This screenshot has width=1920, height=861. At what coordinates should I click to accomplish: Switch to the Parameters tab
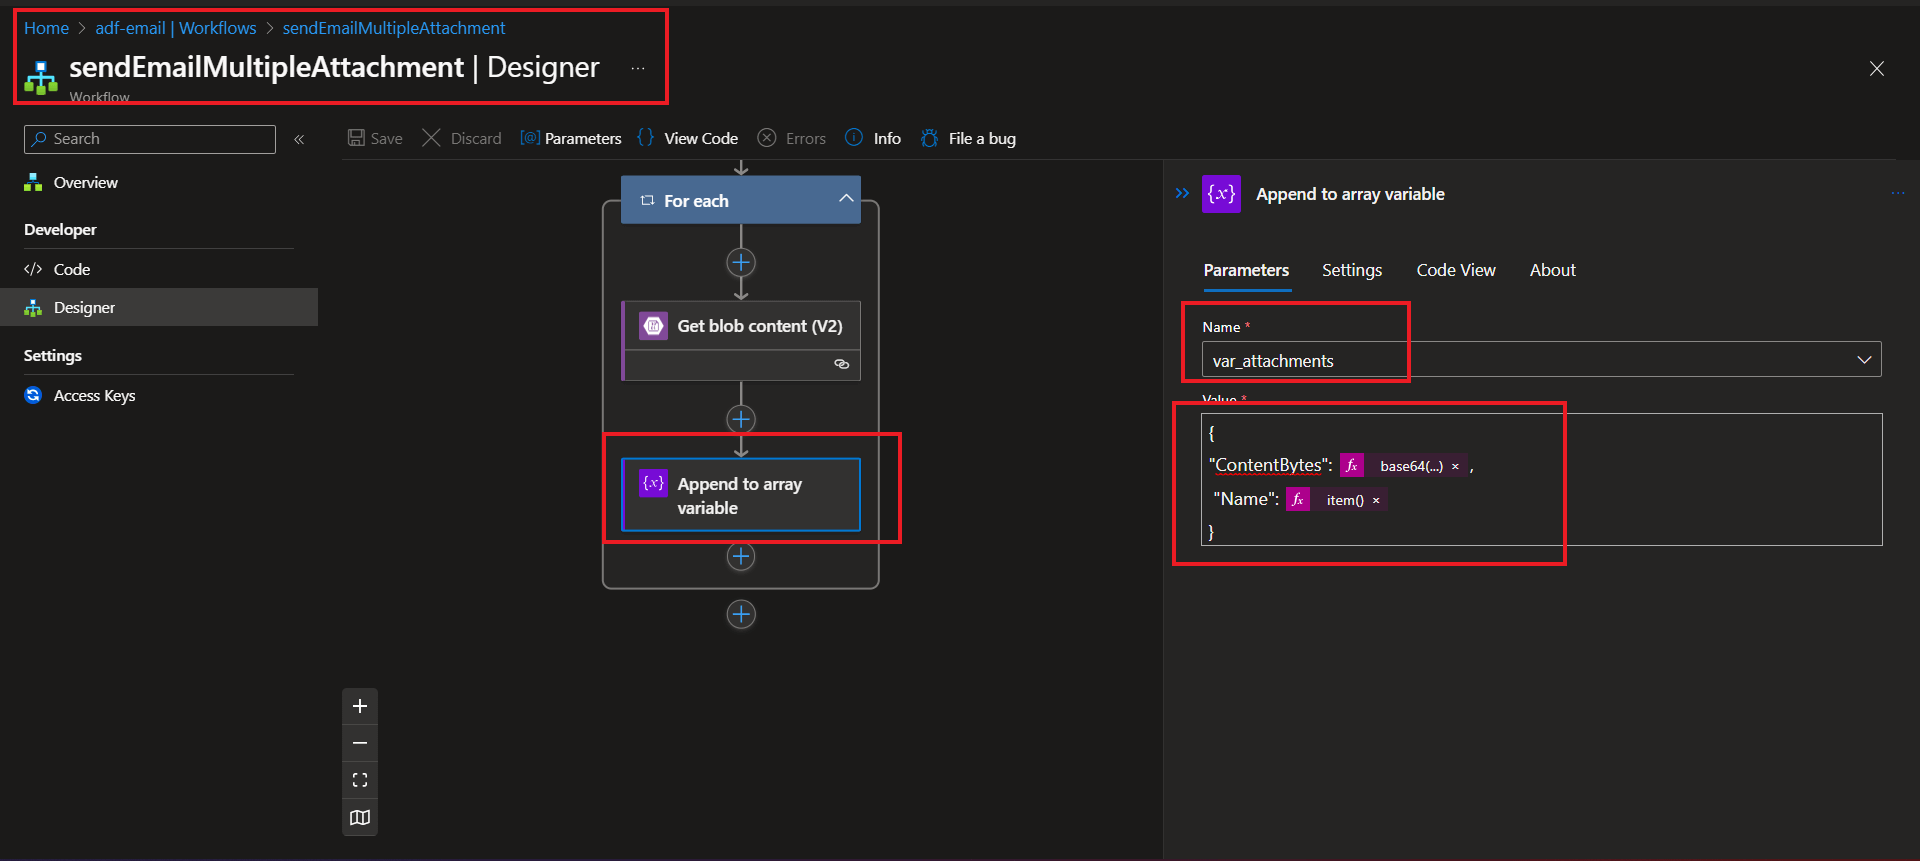(1246, 270)
